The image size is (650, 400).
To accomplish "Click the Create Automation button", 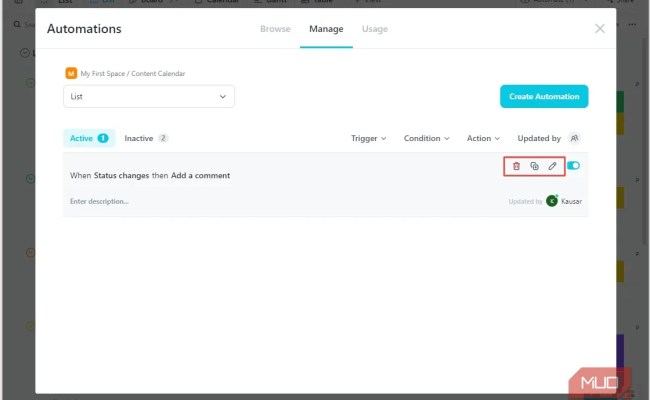I will 544,97.
